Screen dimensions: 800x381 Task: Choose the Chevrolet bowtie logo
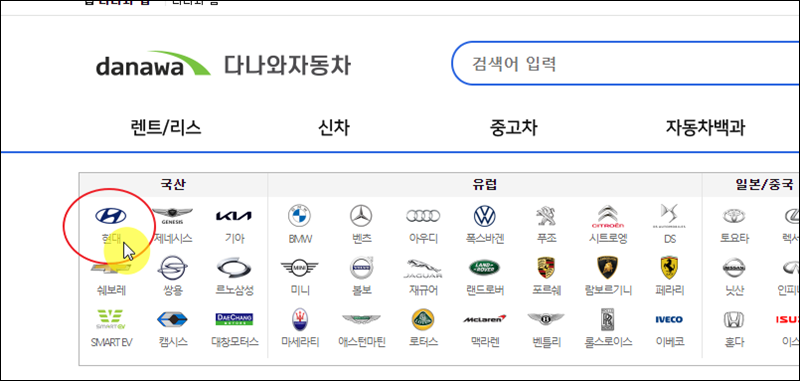pos(111,268)
